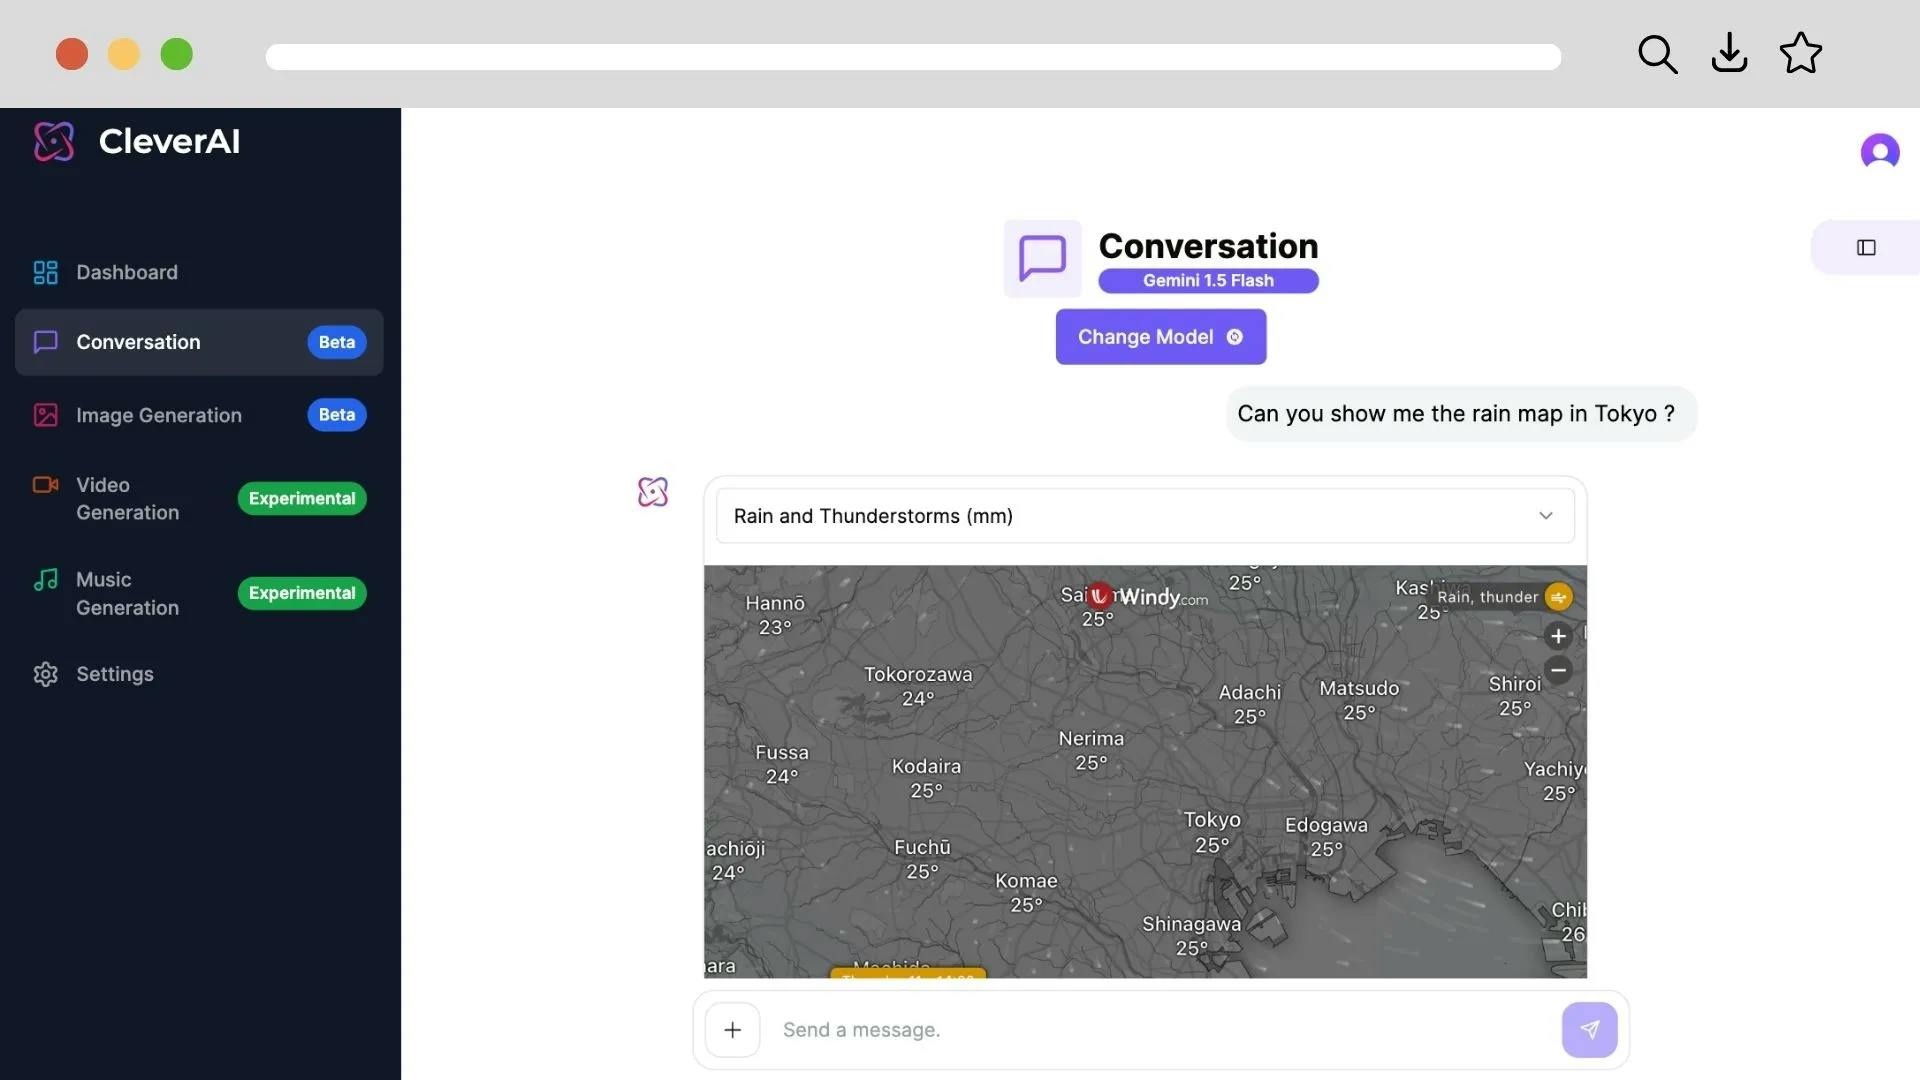The height and width of the screenshot is (1080, 1920).
Task: Click the Adachi city label
Action: [x=1250, y=693]
